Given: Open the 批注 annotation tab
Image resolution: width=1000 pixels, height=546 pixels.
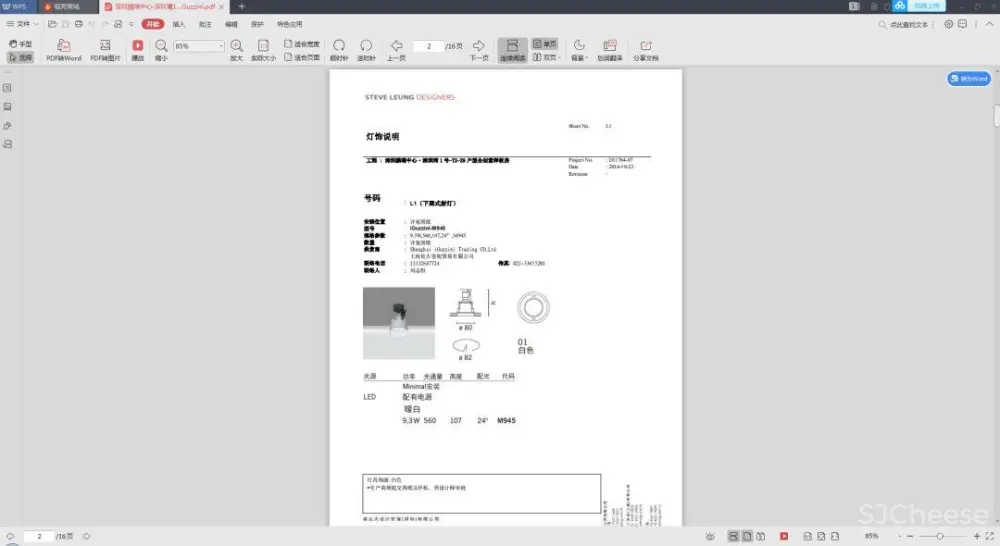Looking at the screenshot, I should [205, 23].
